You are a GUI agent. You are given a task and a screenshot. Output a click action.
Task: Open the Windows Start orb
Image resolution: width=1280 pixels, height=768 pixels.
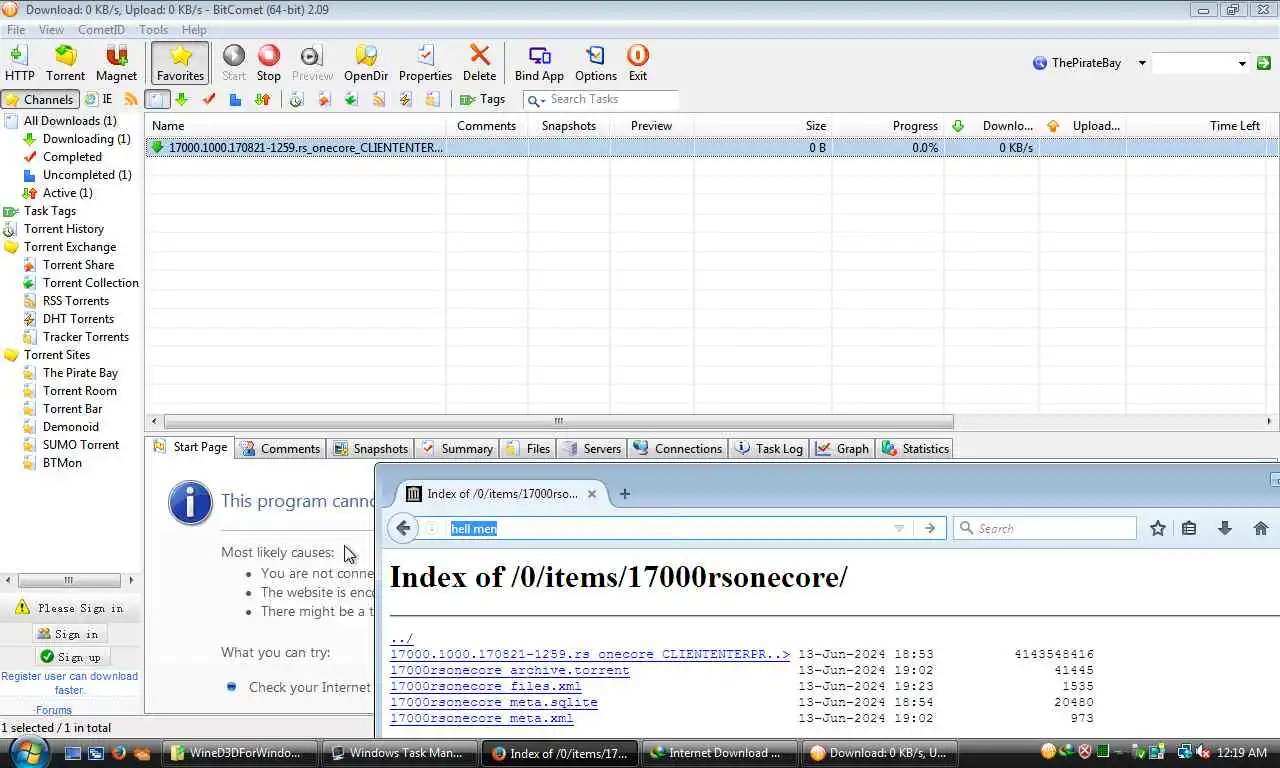click(x=27, y=753)
